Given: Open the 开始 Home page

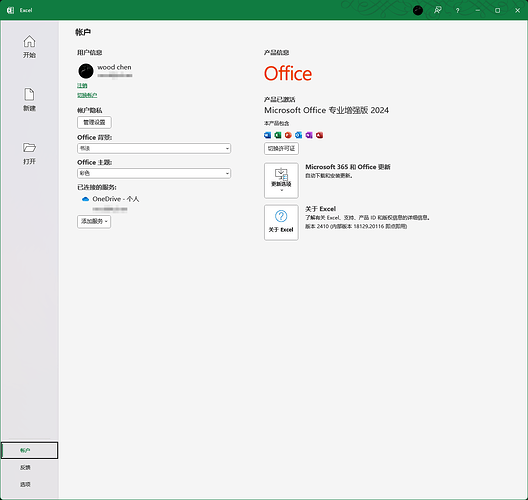Looking at the screenshot, I should 29,46.
